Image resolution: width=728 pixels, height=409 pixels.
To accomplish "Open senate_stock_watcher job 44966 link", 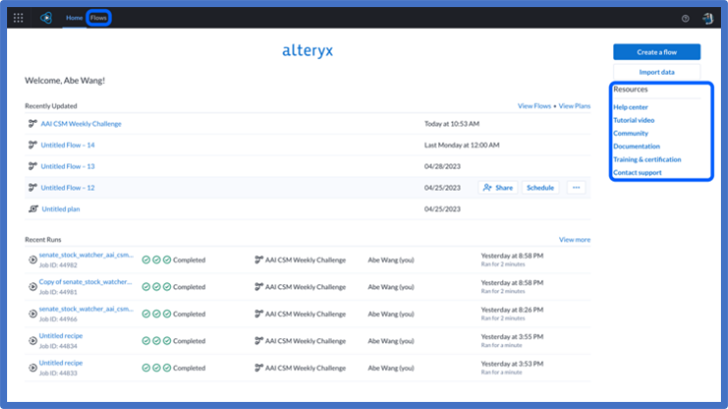I will pos(86,309).
